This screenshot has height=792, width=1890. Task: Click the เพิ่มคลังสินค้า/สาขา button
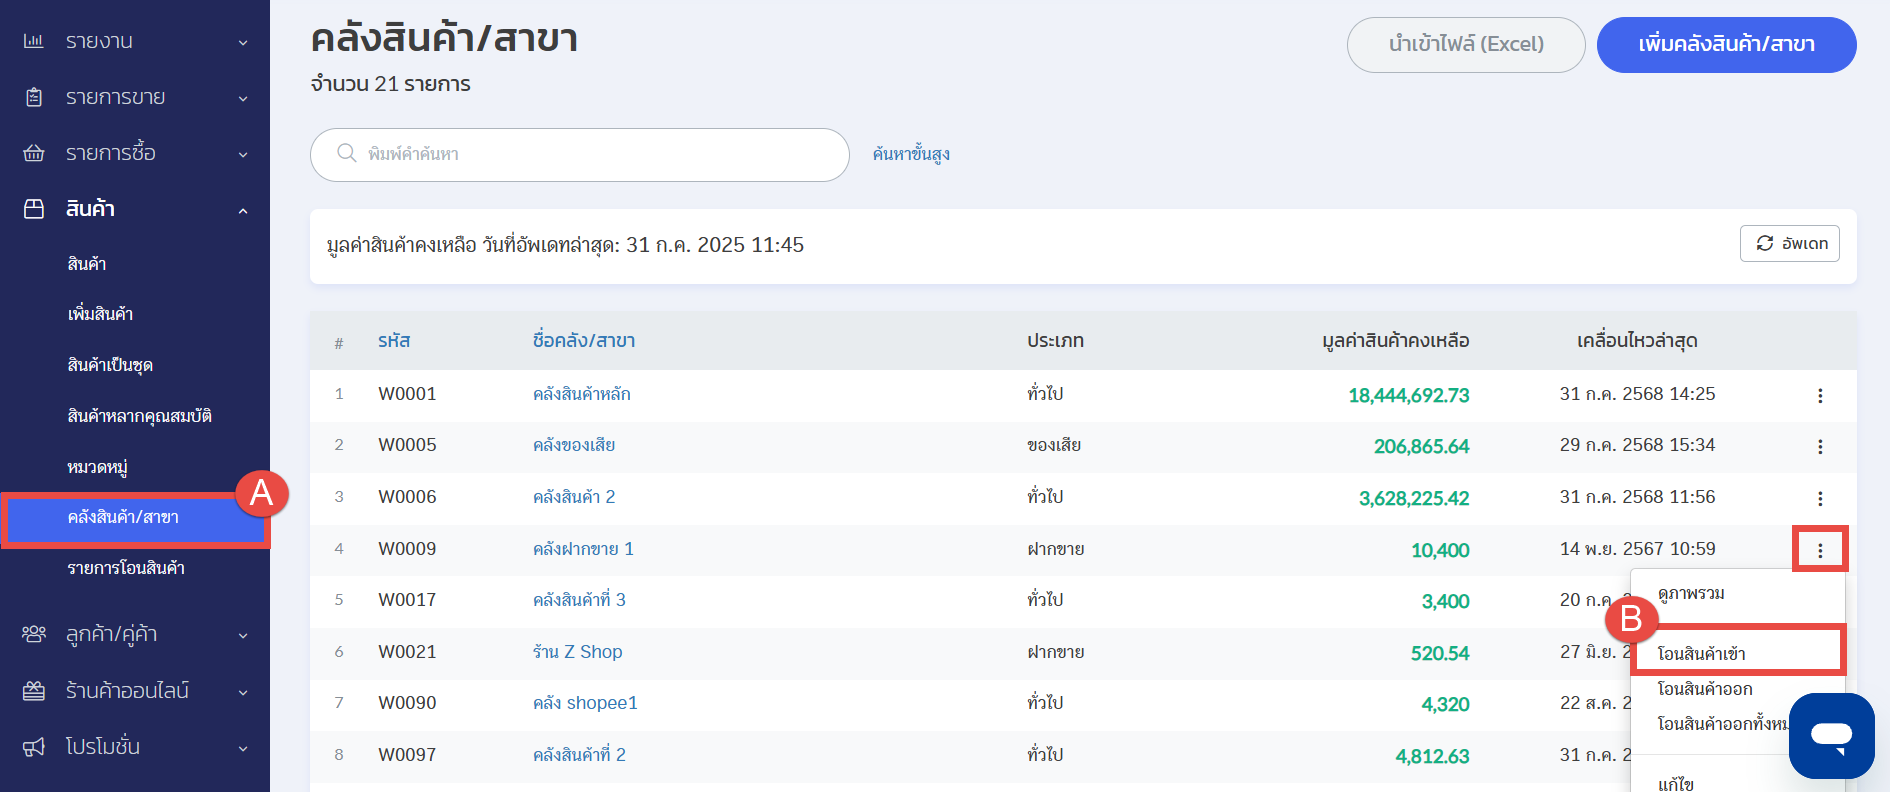click(1726, 44)
